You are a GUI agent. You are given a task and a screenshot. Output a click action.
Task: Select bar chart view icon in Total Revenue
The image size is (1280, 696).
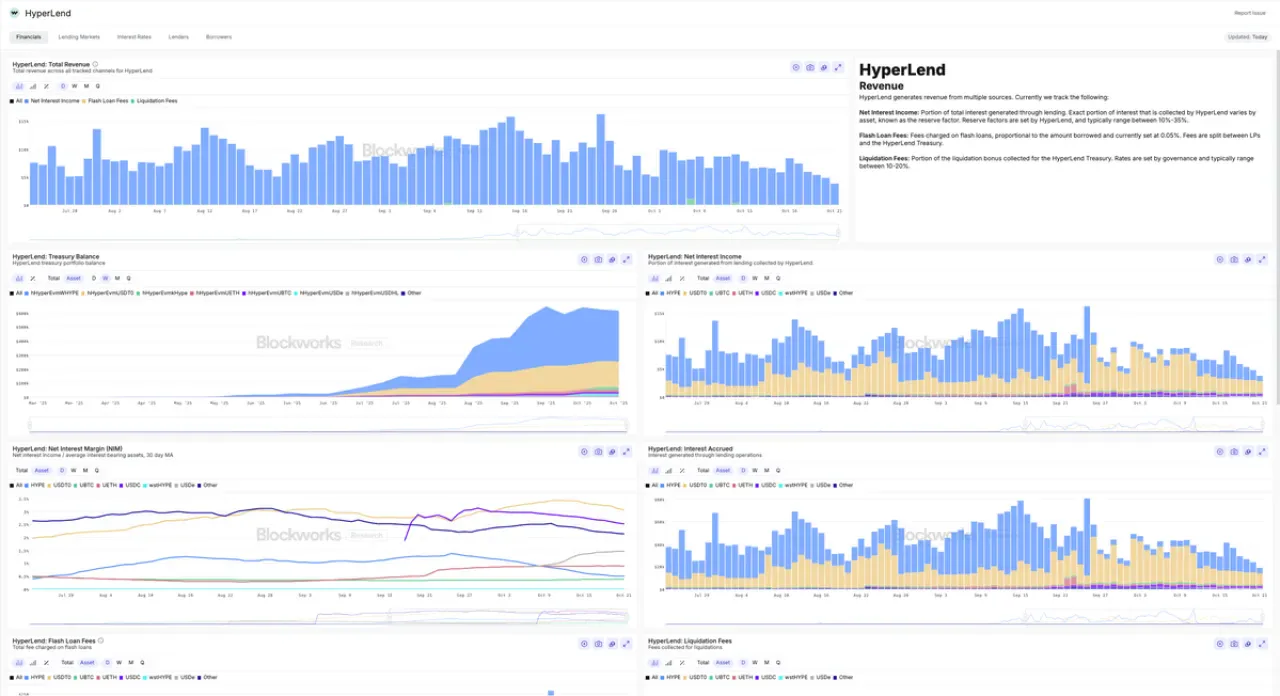click(x=19, y=86)
